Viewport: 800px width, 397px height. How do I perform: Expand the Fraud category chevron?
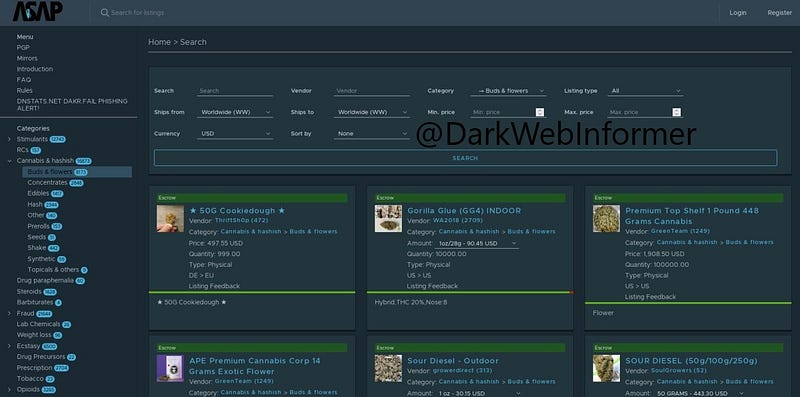click(9, 313)
